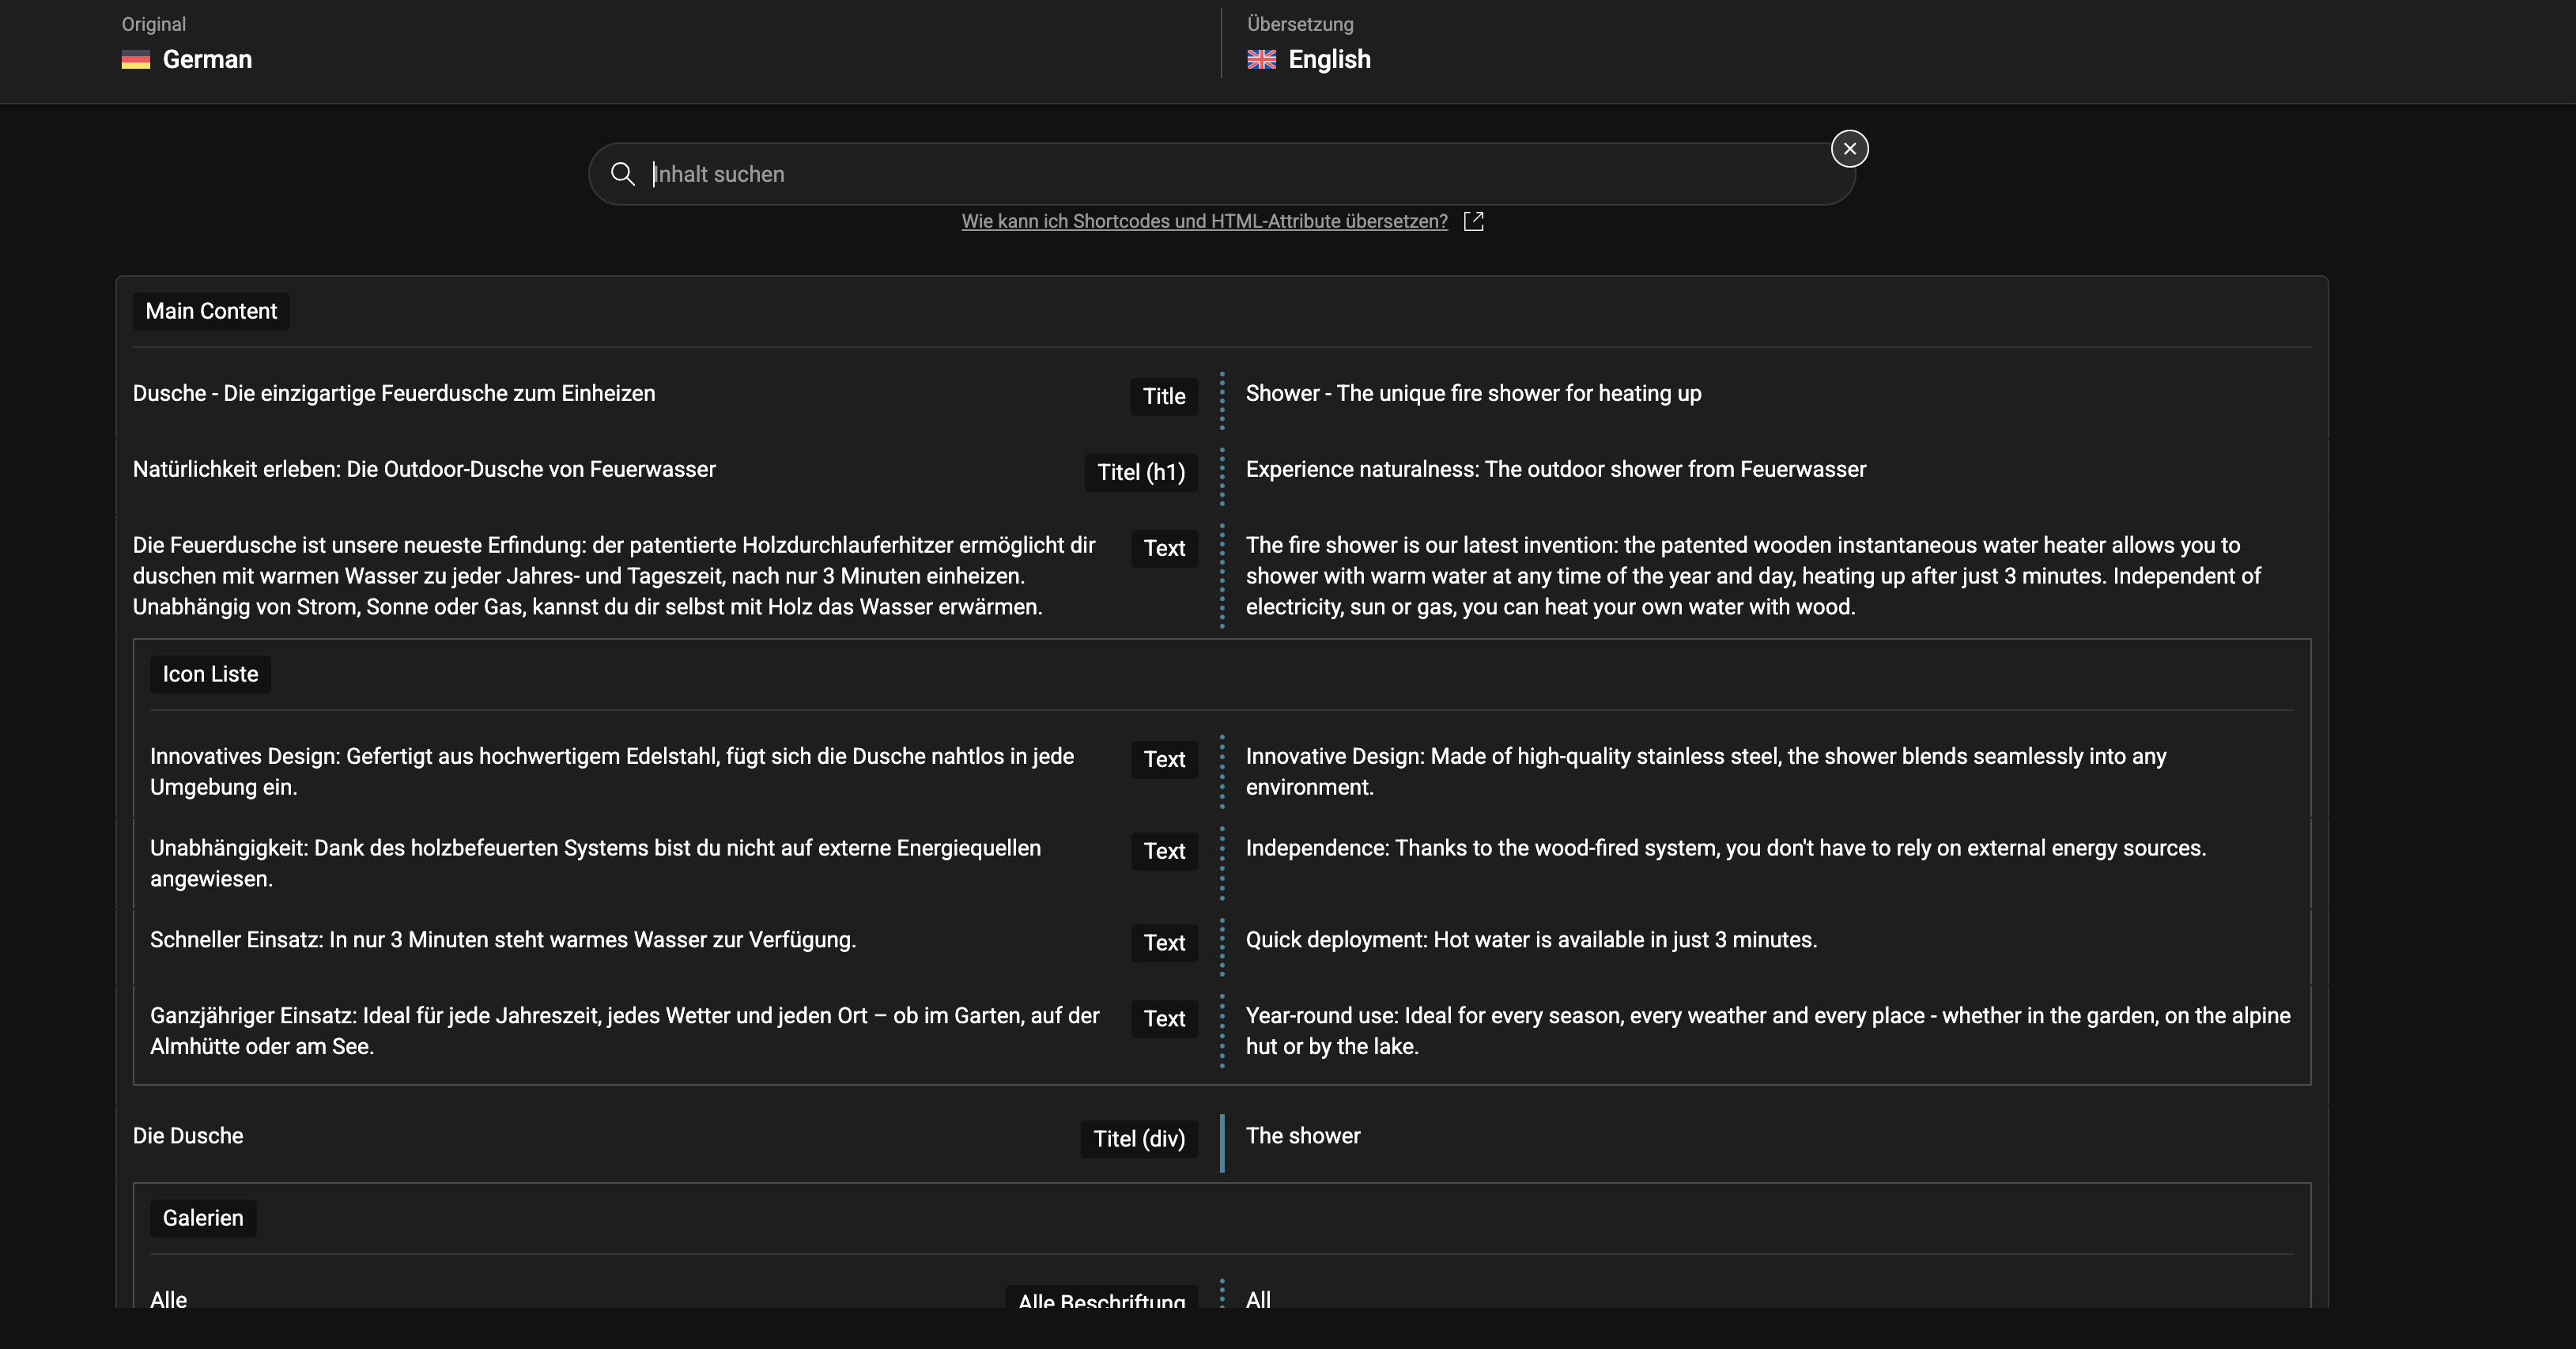This screenshot has width=2576, height=1349.
Task: Select original 'Ganzjähriger Einsatz: Ideal für jede Jahreszeit'
Action: tap(624, 1030)
